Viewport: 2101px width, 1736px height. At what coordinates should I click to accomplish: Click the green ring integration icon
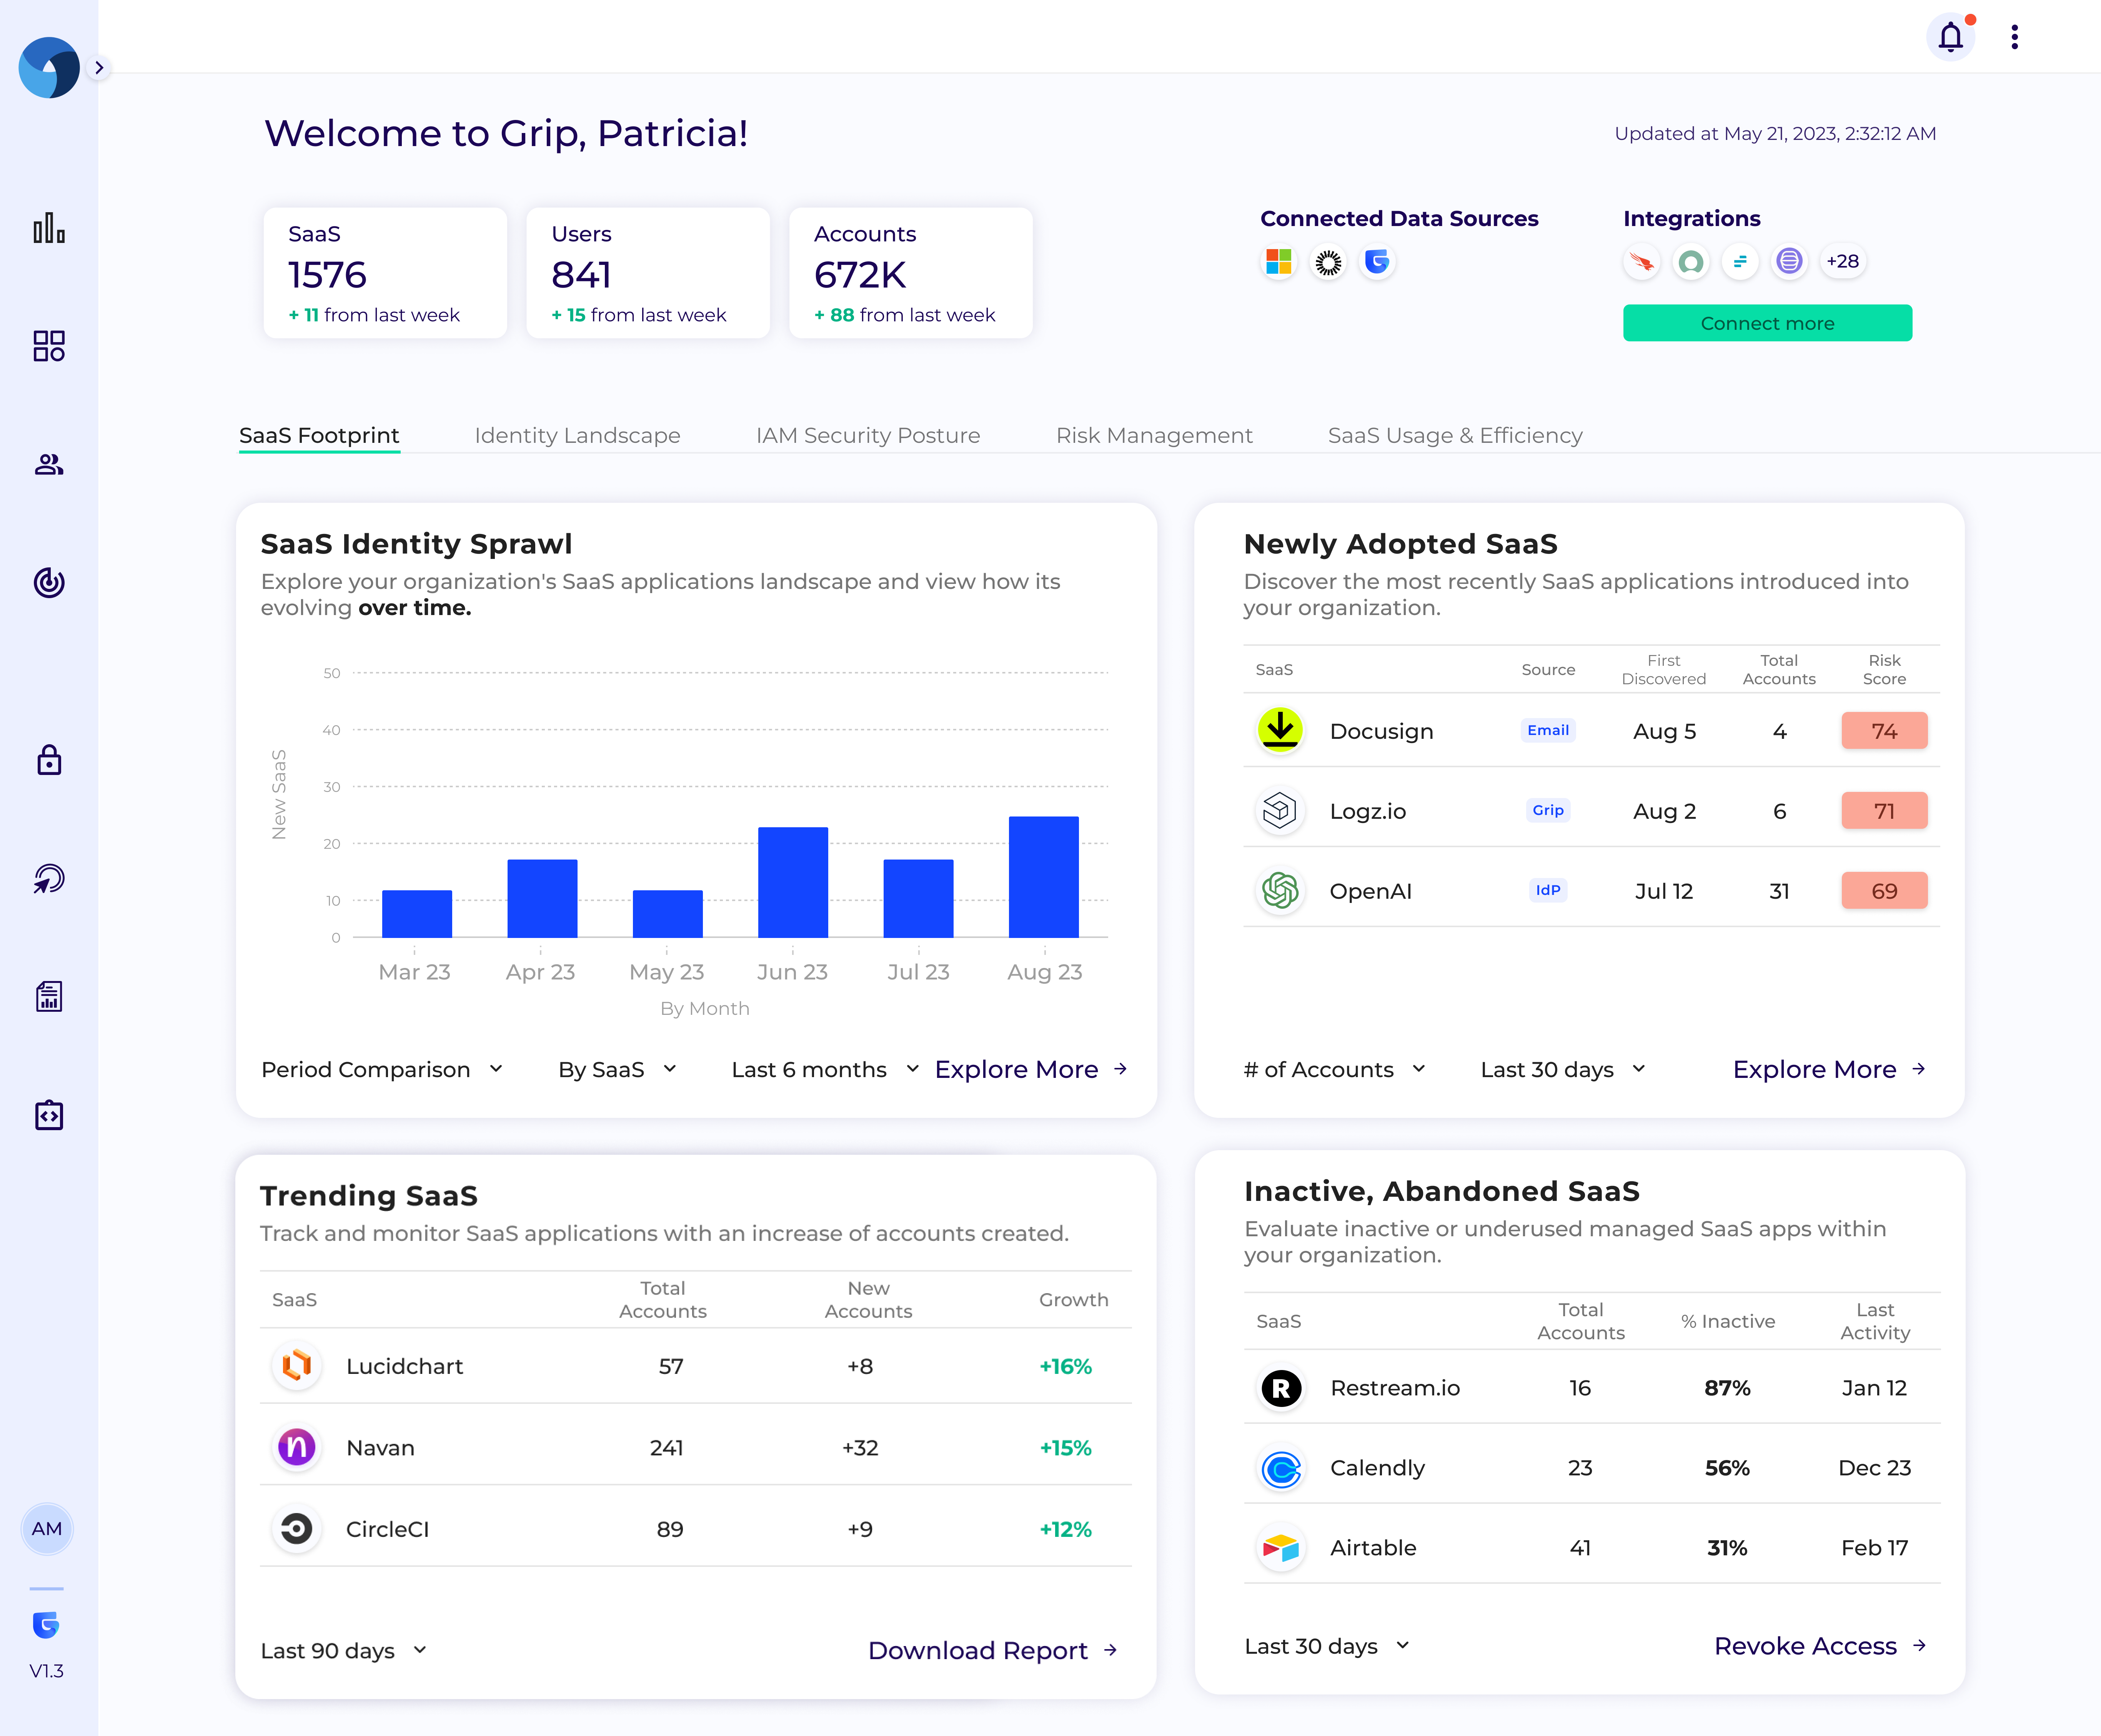[1691, 262]
